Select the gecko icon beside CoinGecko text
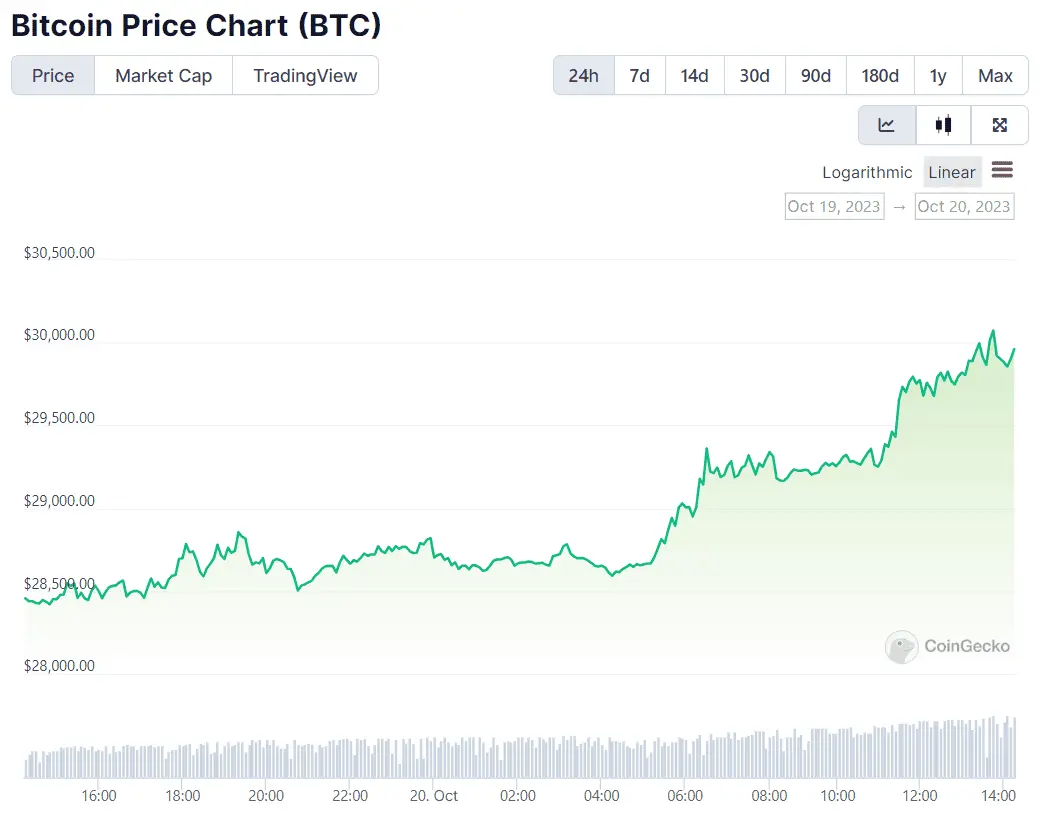 [x=902, y=647]
